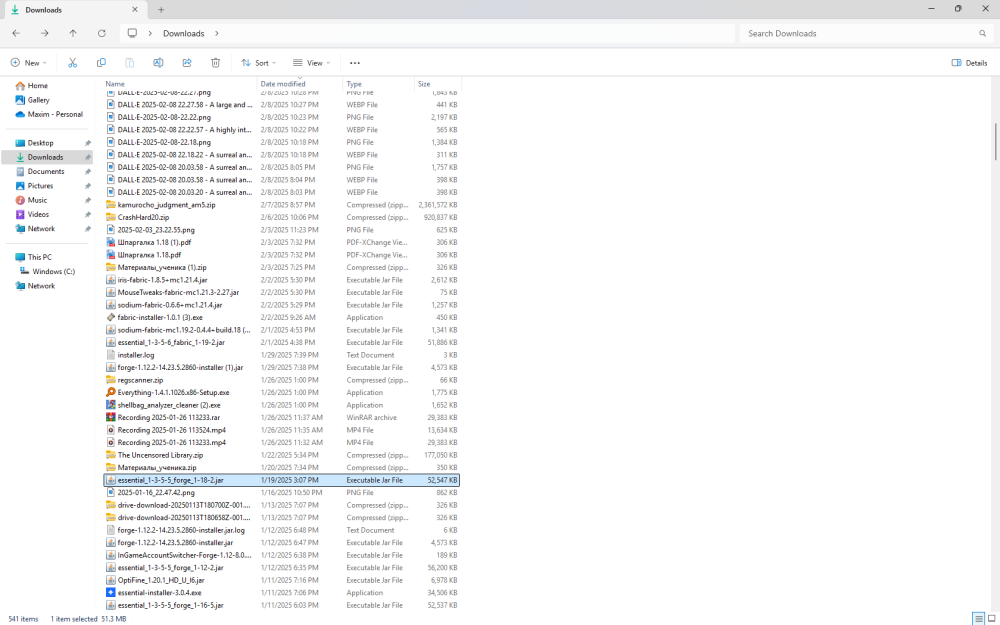Viewport: 1000px width, 625px height.
Task: Select Recording 2025-01-26 113524.mp4
Action: pos(281,430)
